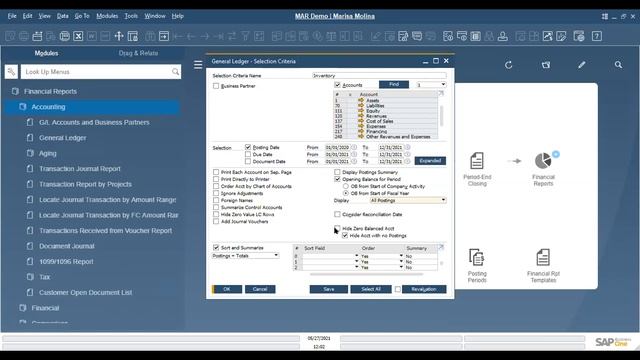Open the level dropdown beside Find
Image resolution: width=640 pixels, height=360 pixels.
[x=443, y=85]
